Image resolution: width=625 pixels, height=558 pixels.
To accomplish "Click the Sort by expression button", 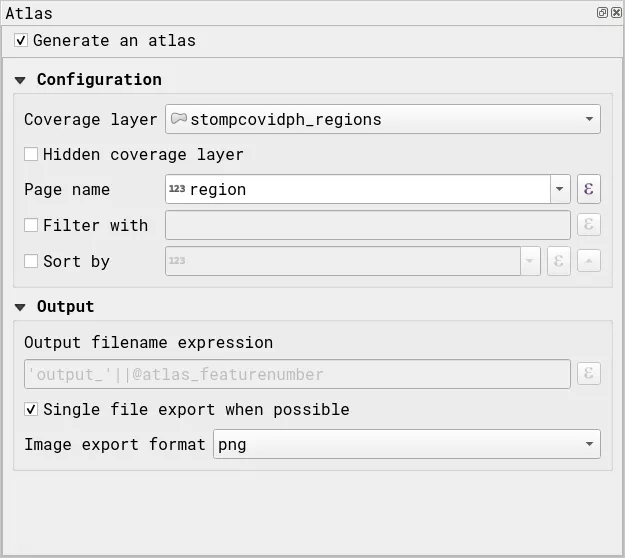I will click(x=559, y=261).
